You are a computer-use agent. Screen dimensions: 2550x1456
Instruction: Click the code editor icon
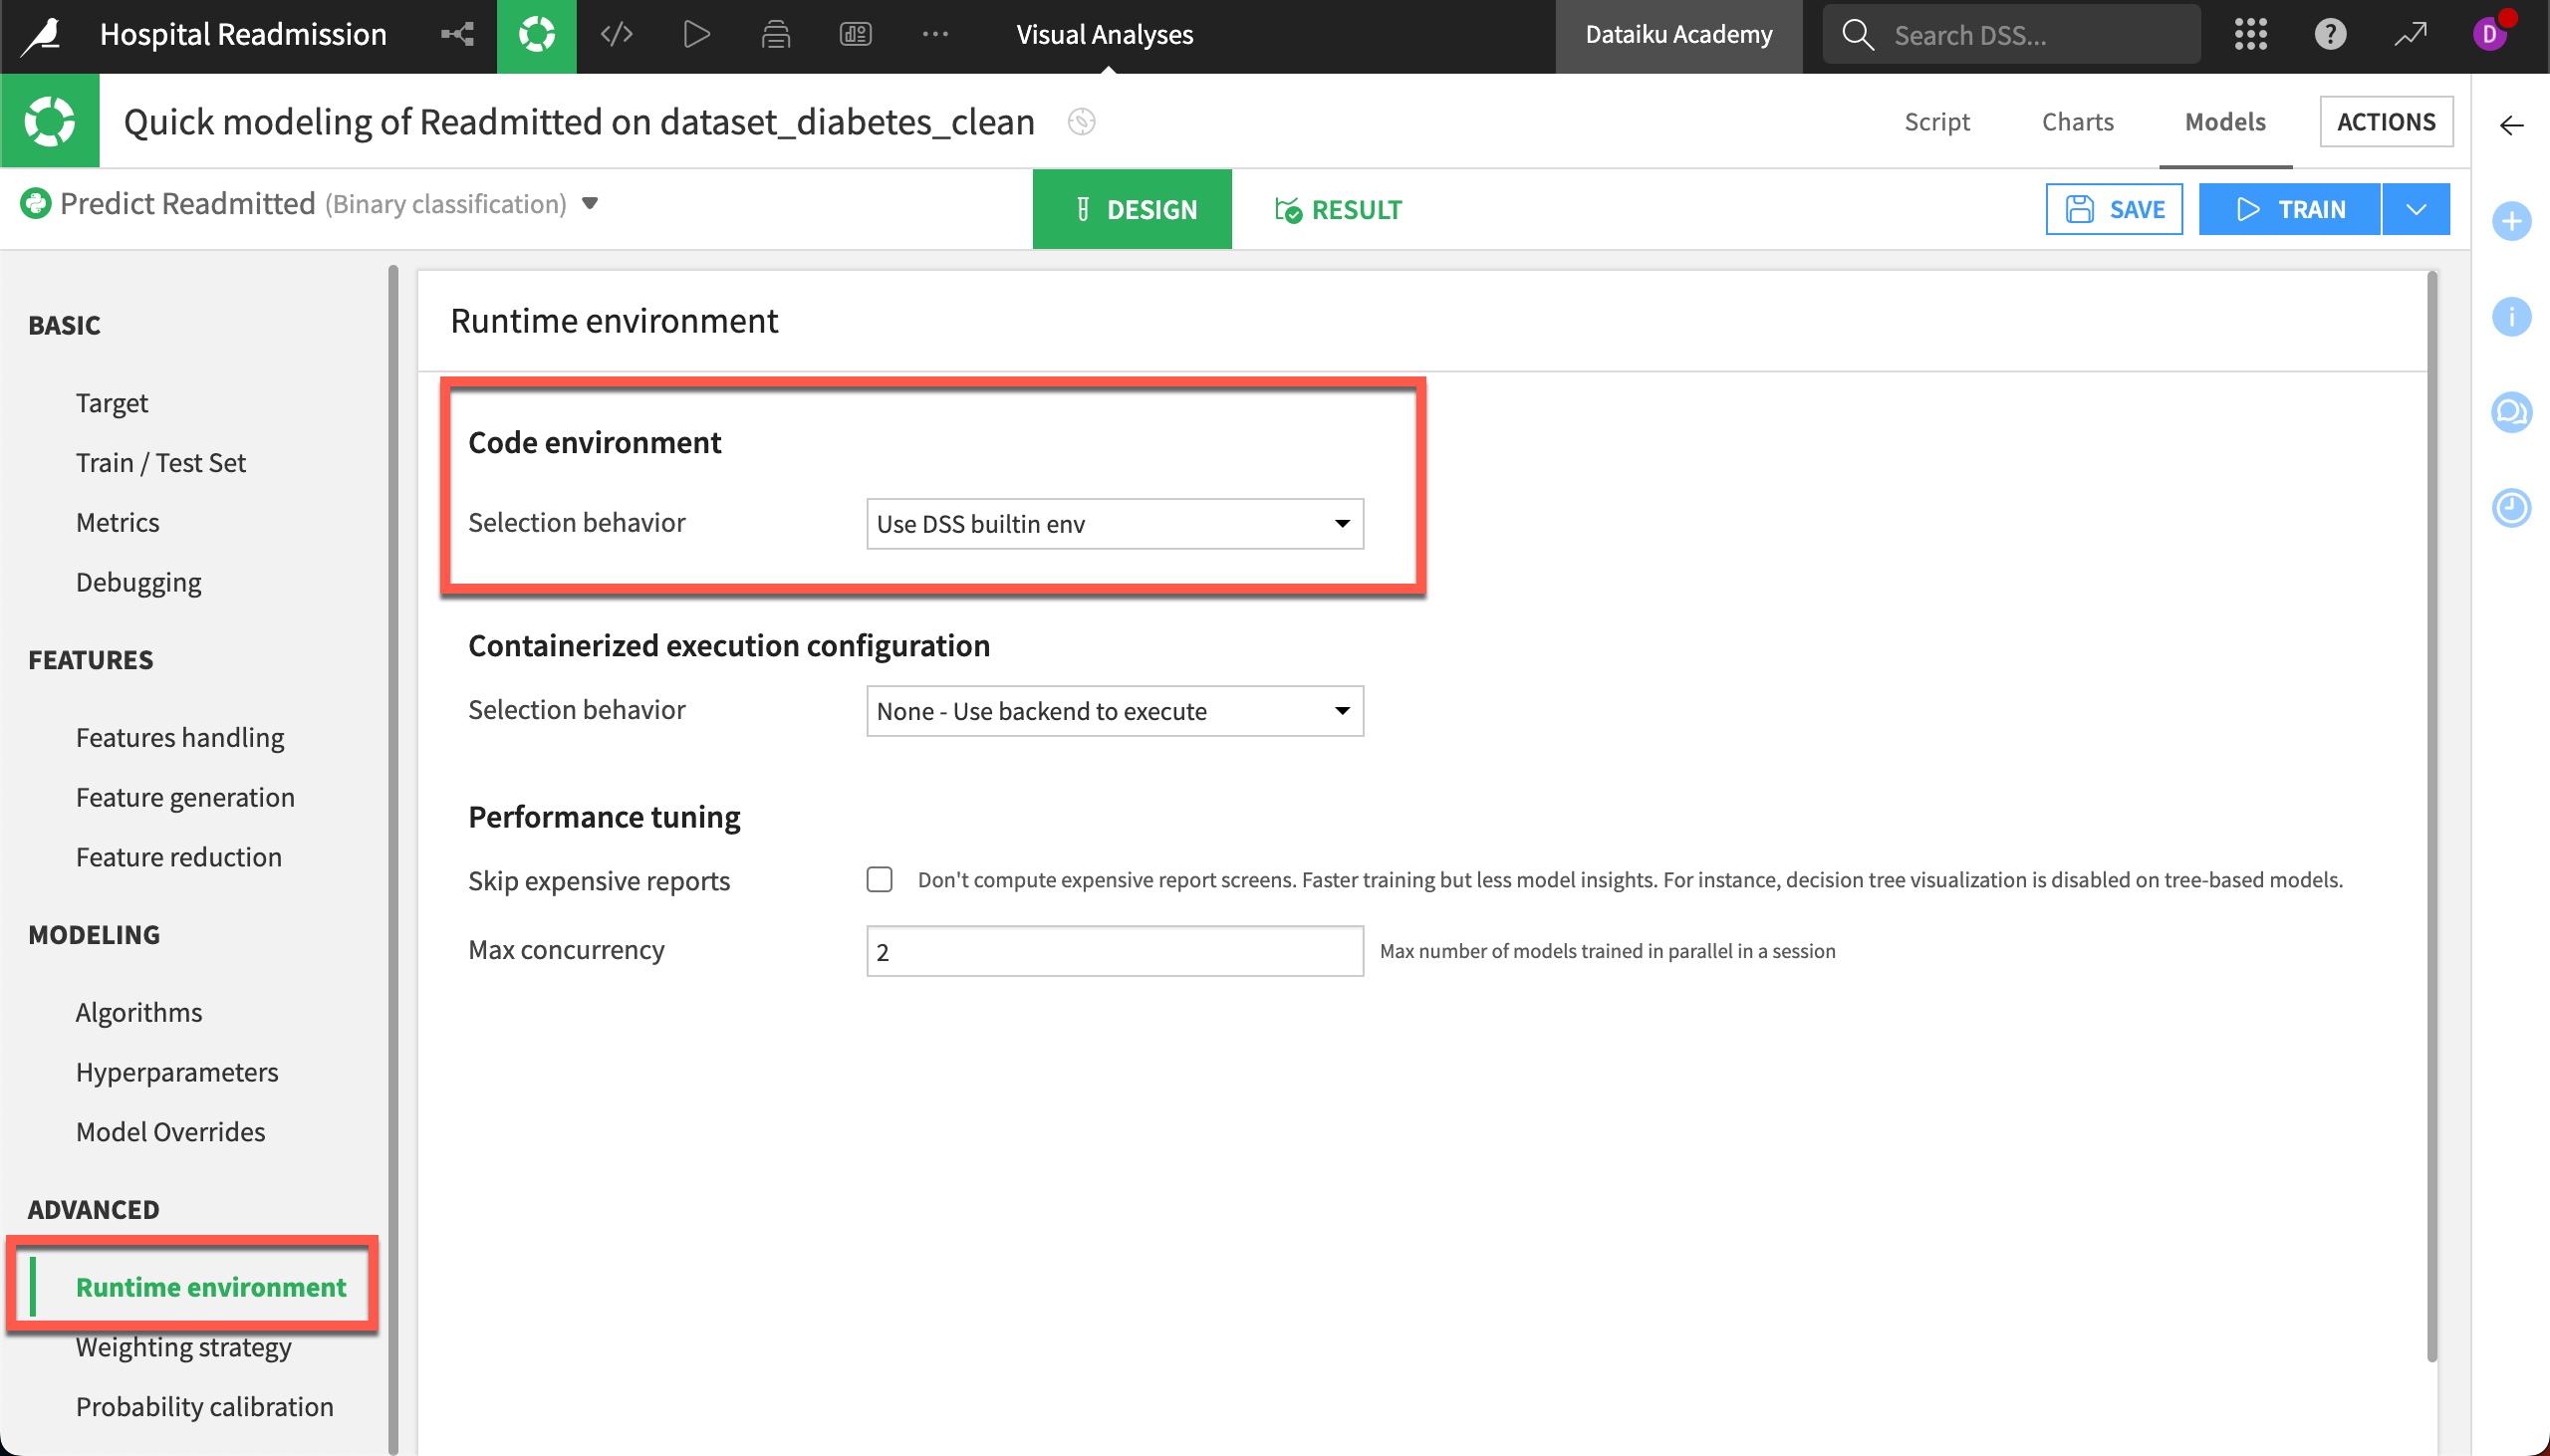617,35
